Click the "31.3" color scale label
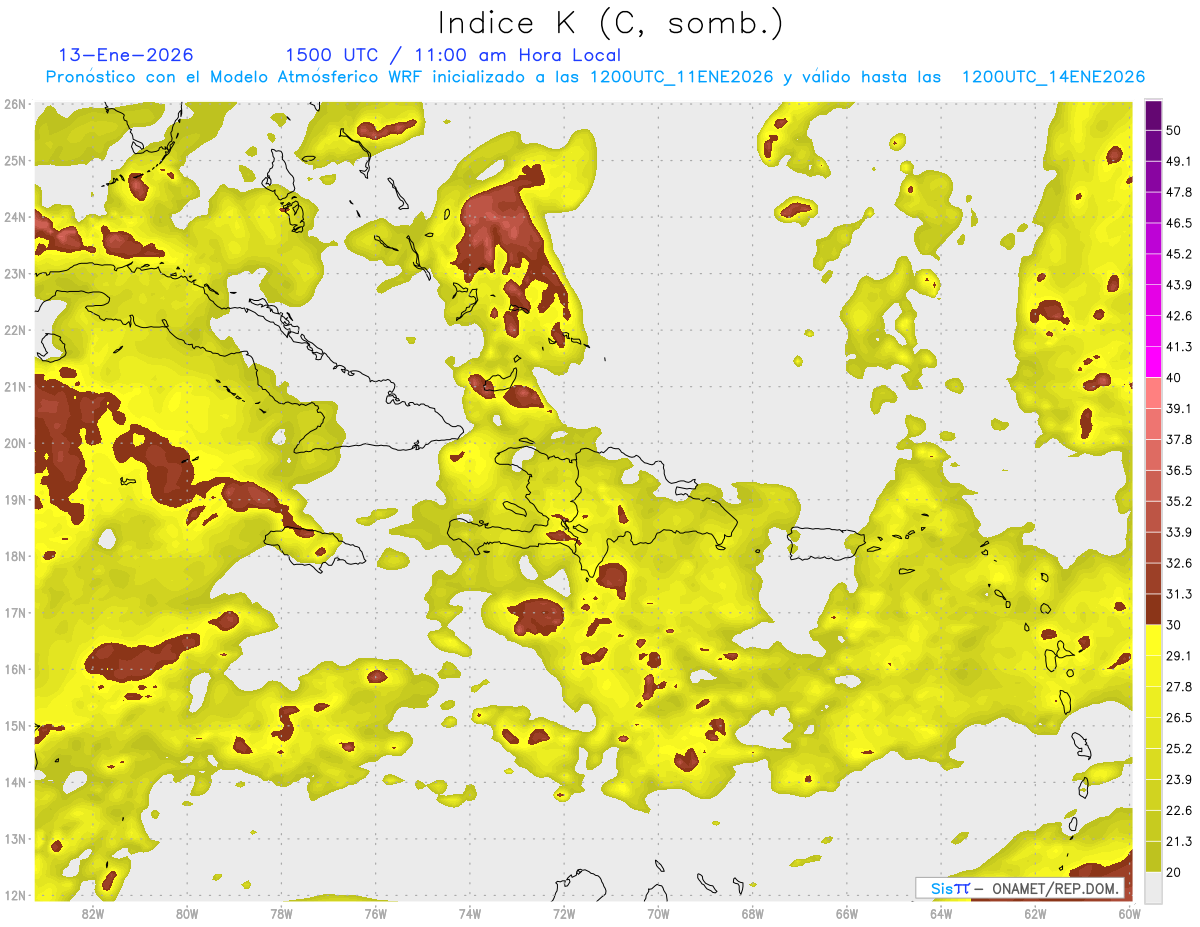1200x927 pixels. (1179, 594)
